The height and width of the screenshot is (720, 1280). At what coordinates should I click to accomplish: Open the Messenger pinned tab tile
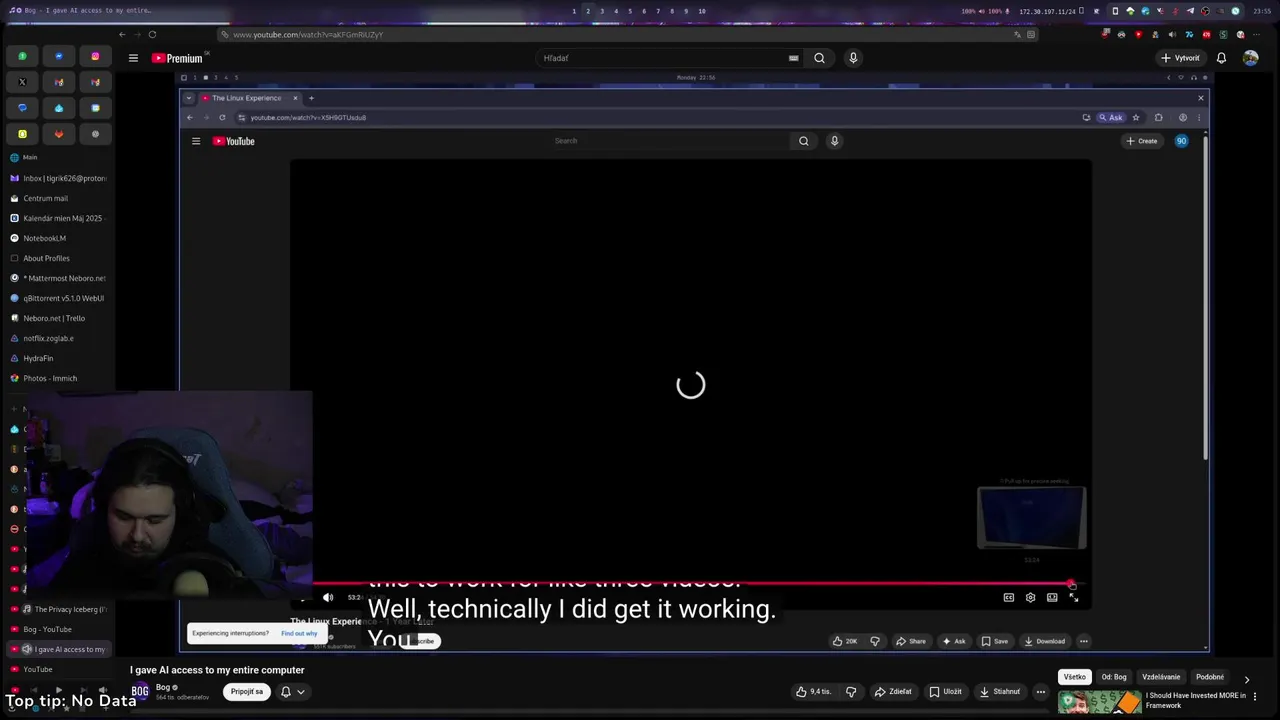click(59, 56)
